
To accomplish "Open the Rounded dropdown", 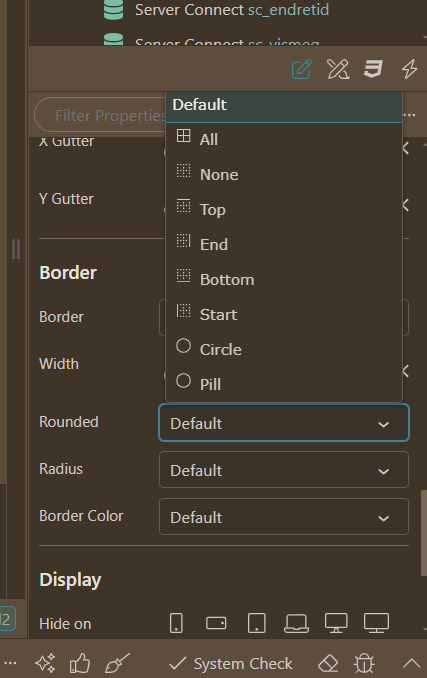I will 284,423.
